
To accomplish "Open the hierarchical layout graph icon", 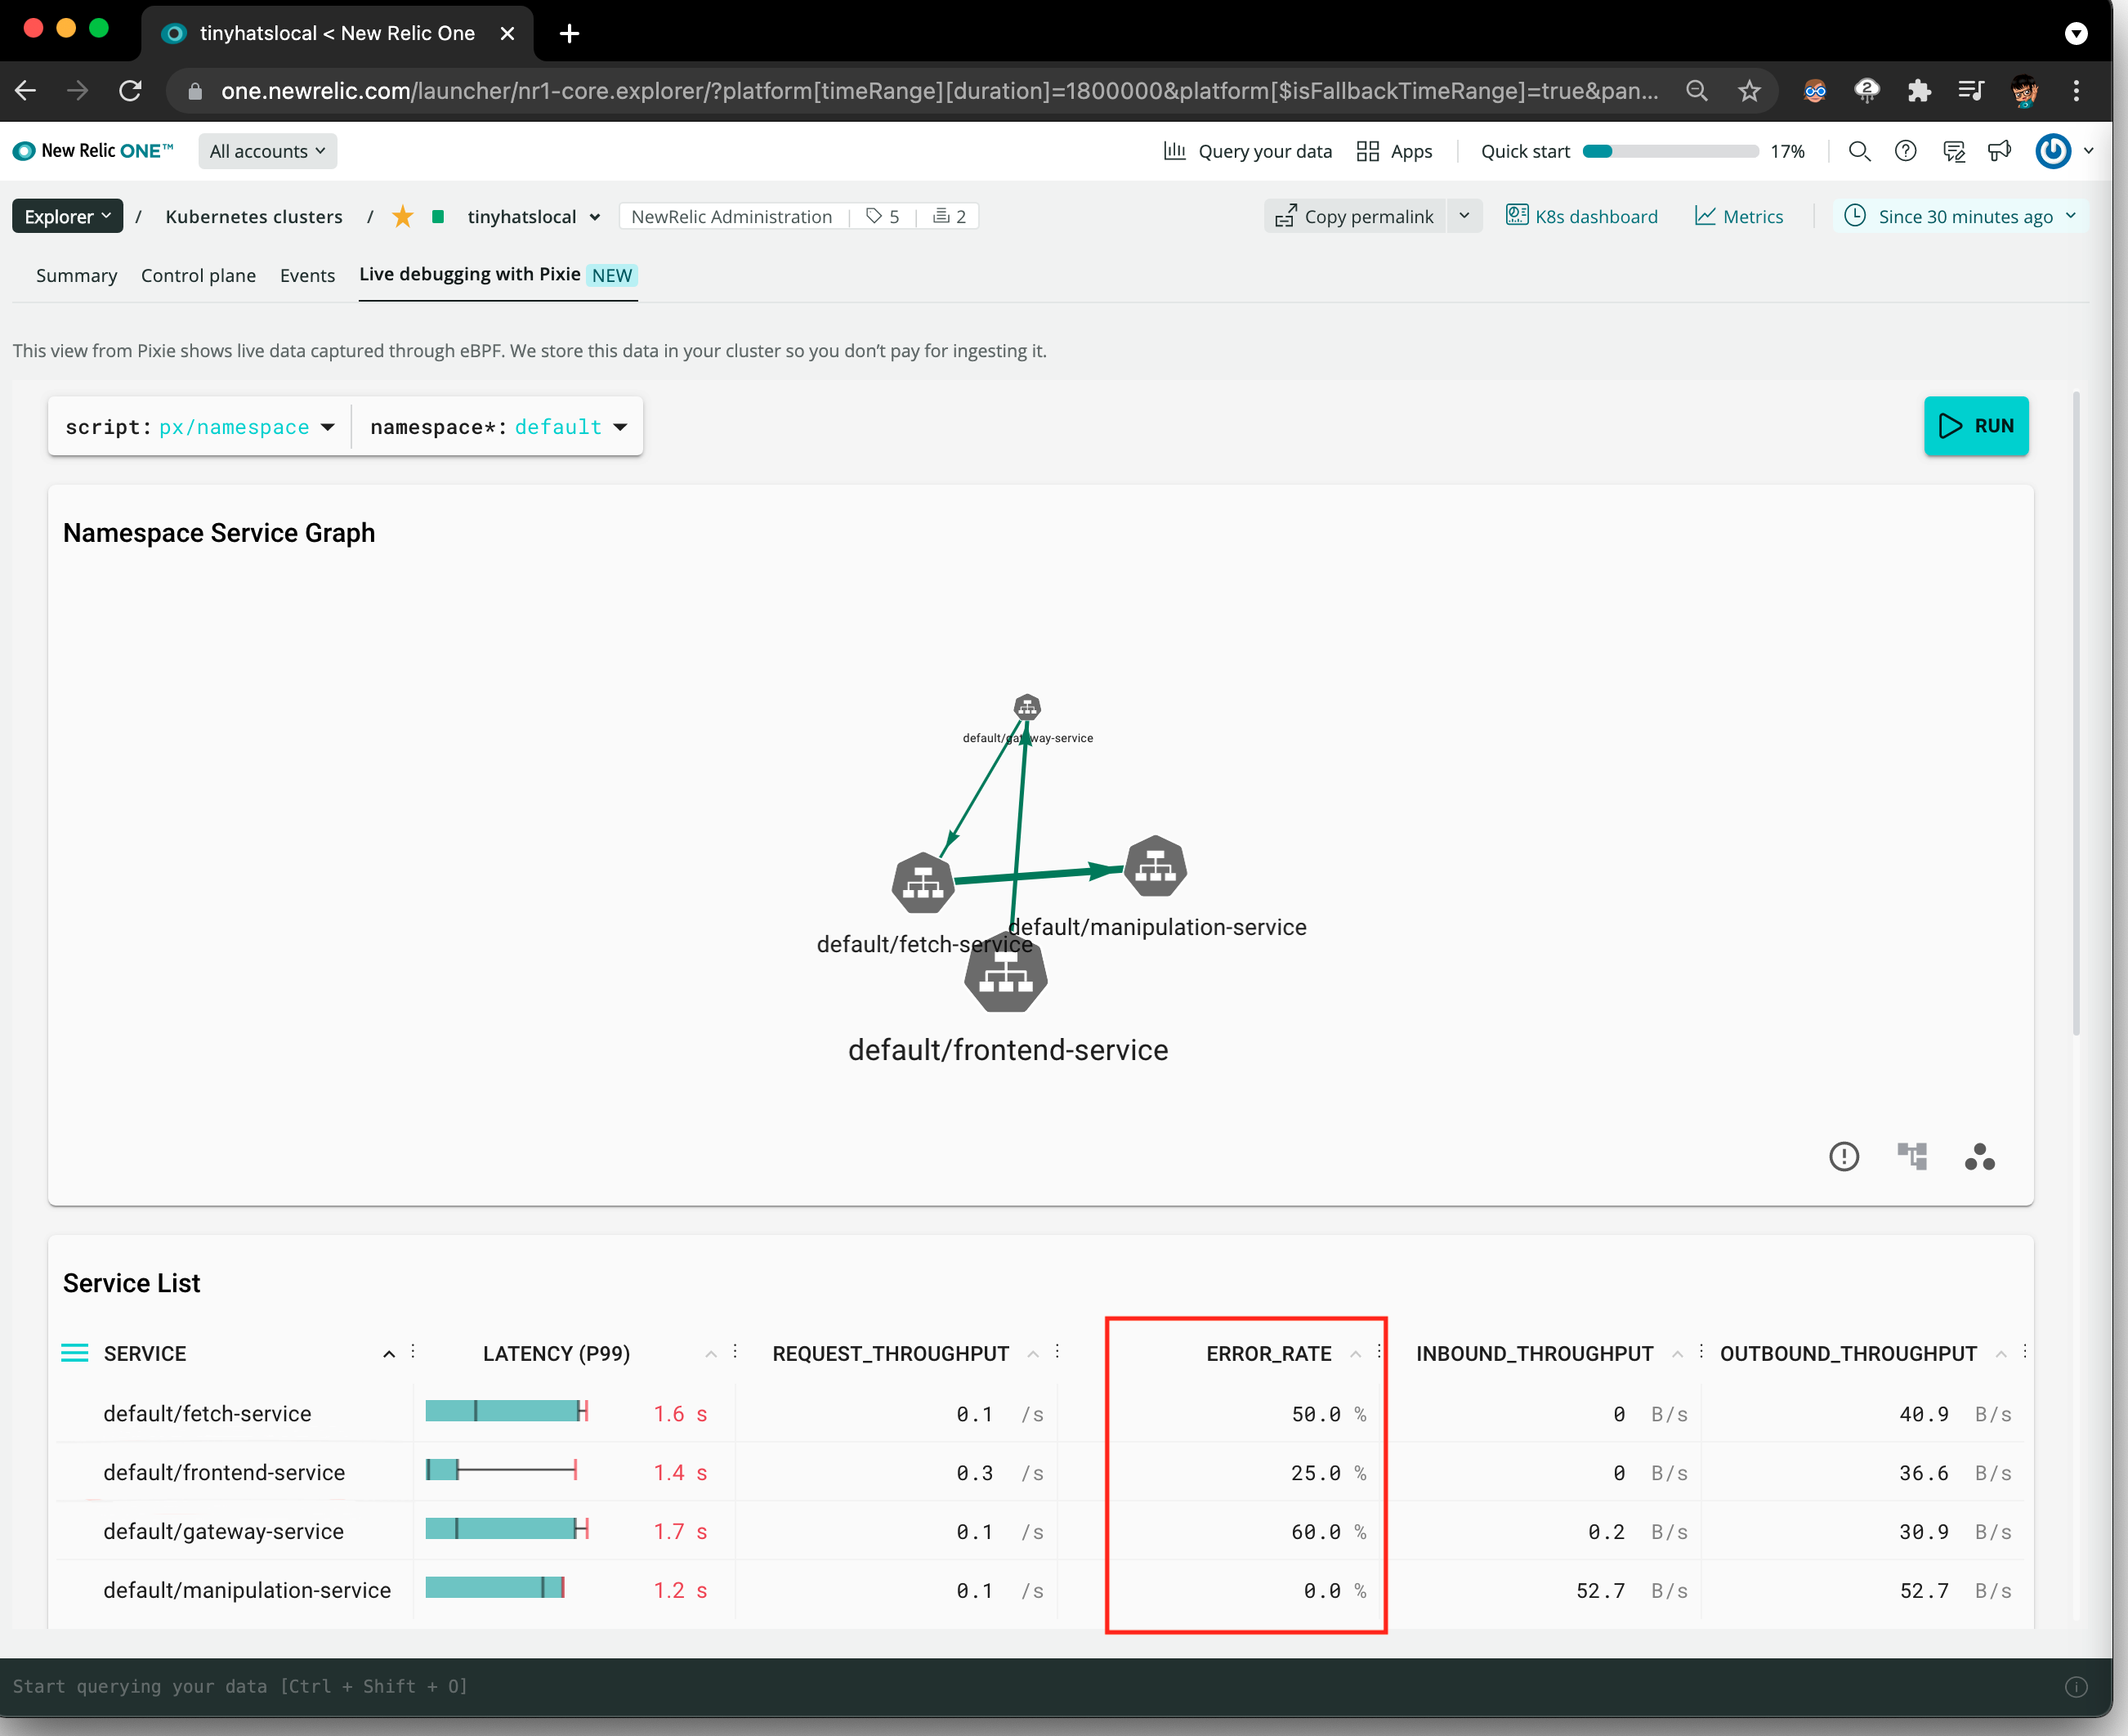I will tap(1912, 1157).
